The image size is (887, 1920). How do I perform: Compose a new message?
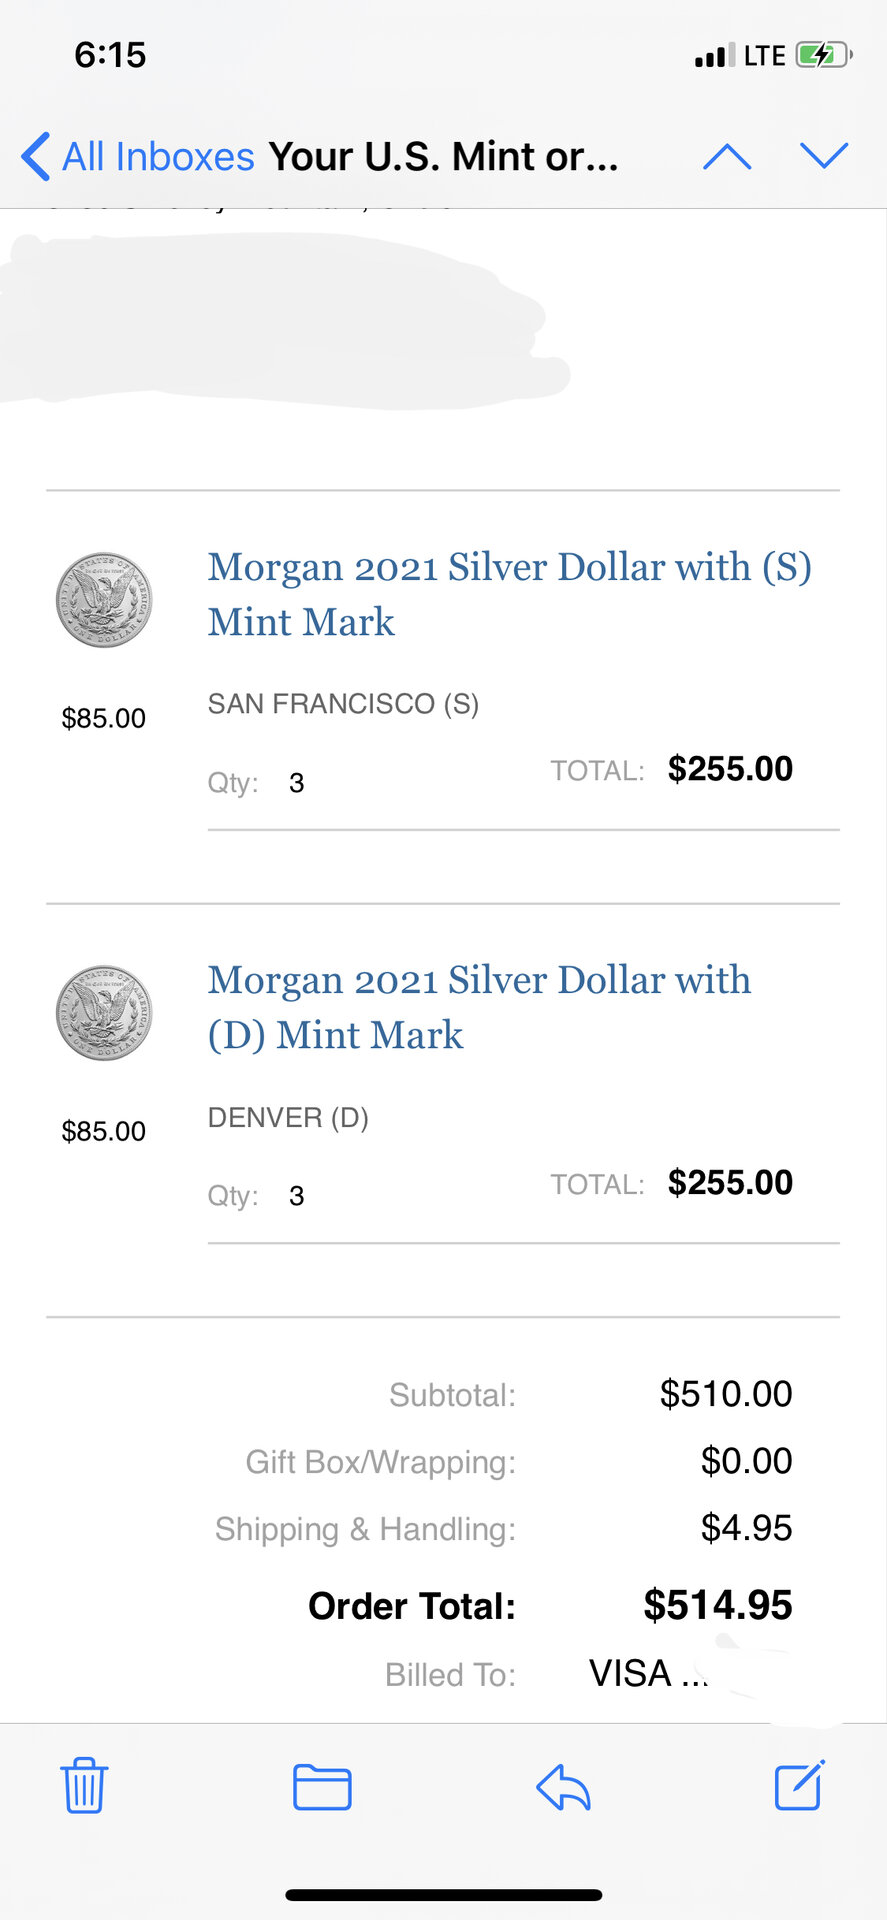799,1786
